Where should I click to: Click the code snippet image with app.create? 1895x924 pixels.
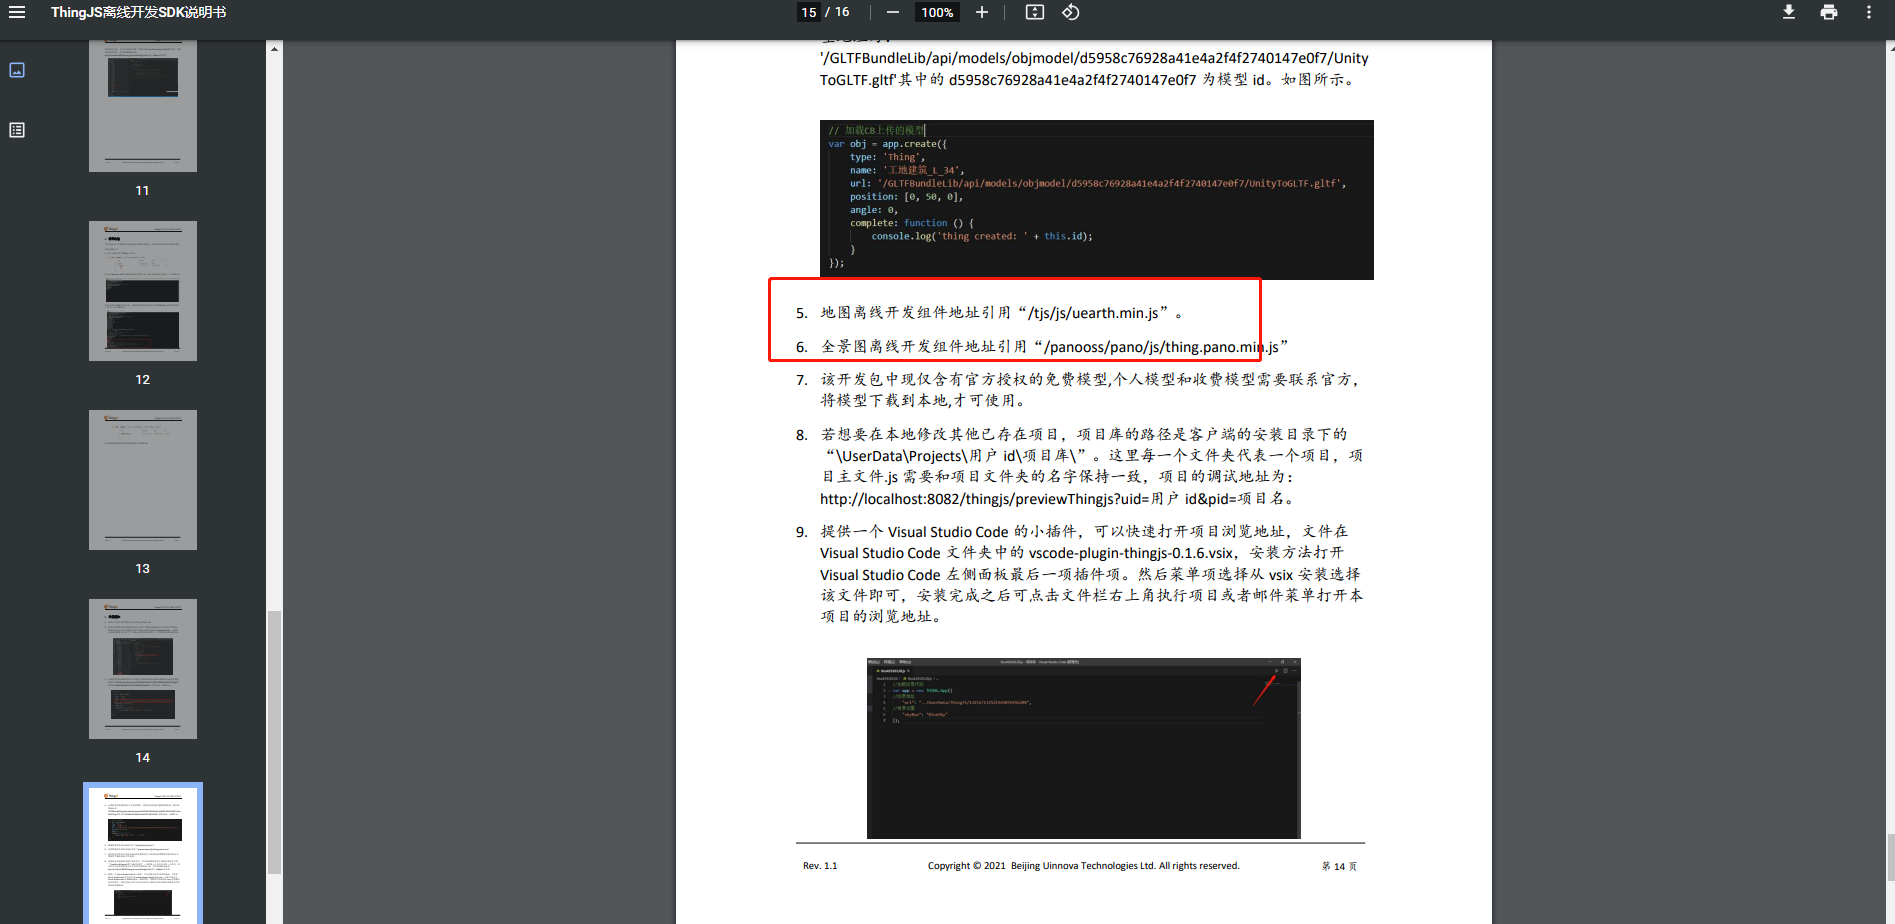tap(1097, 200)
